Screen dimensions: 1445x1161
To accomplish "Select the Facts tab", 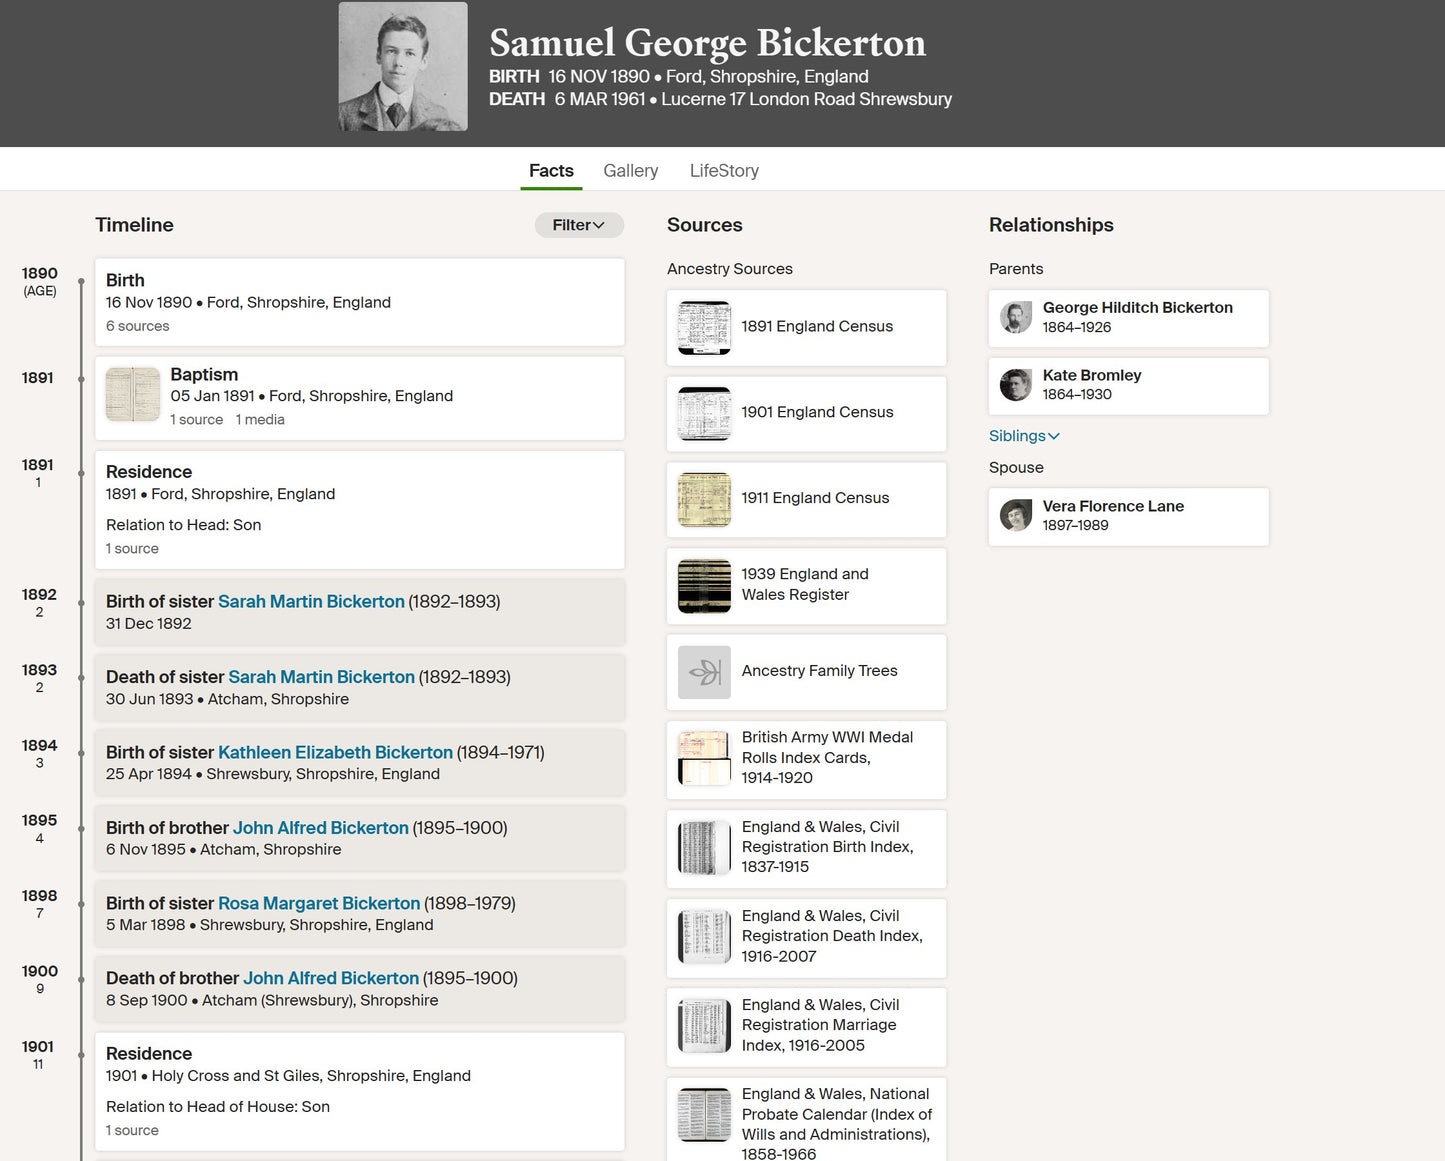I will point(551,171).
